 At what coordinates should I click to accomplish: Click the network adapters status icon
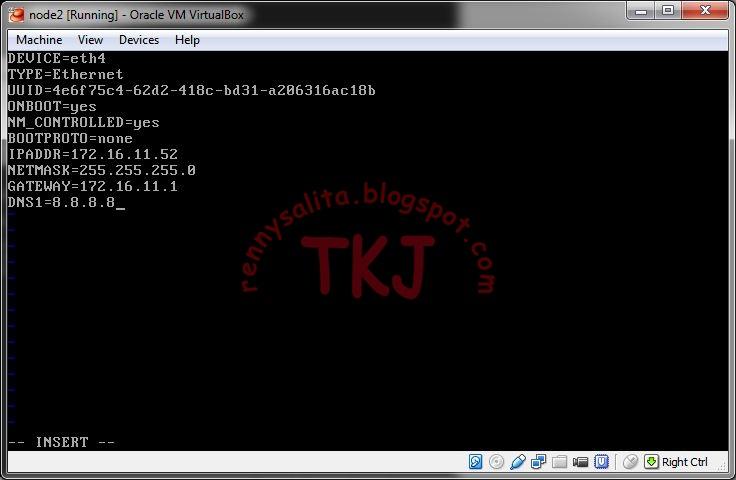538,462
